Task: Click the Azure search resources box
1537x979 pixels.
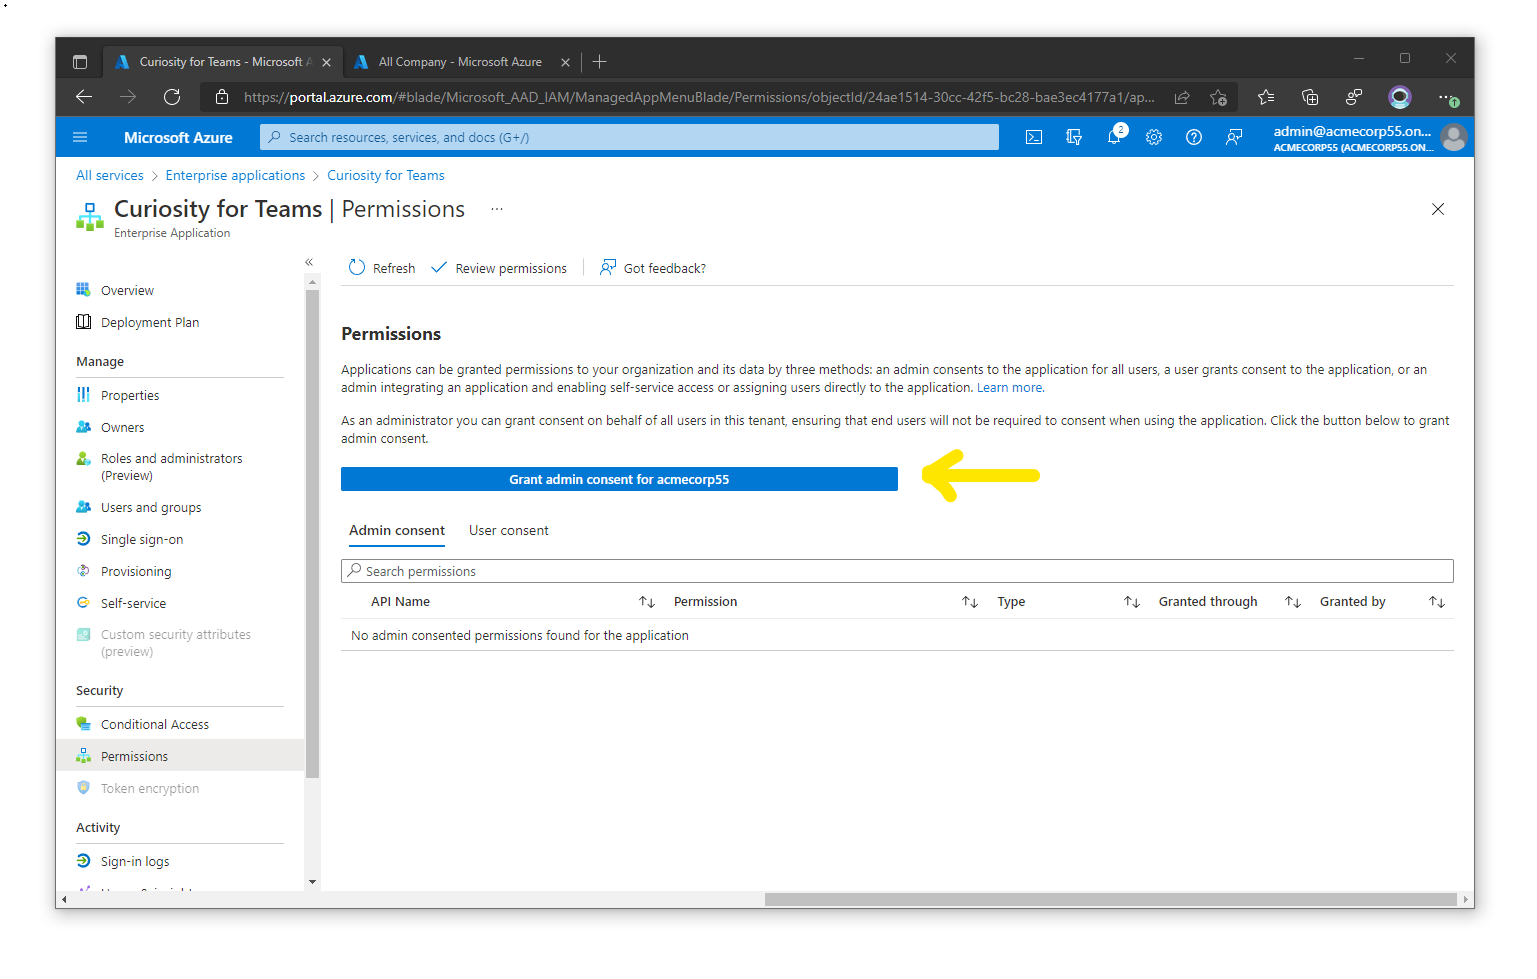Action: [629, 137]
